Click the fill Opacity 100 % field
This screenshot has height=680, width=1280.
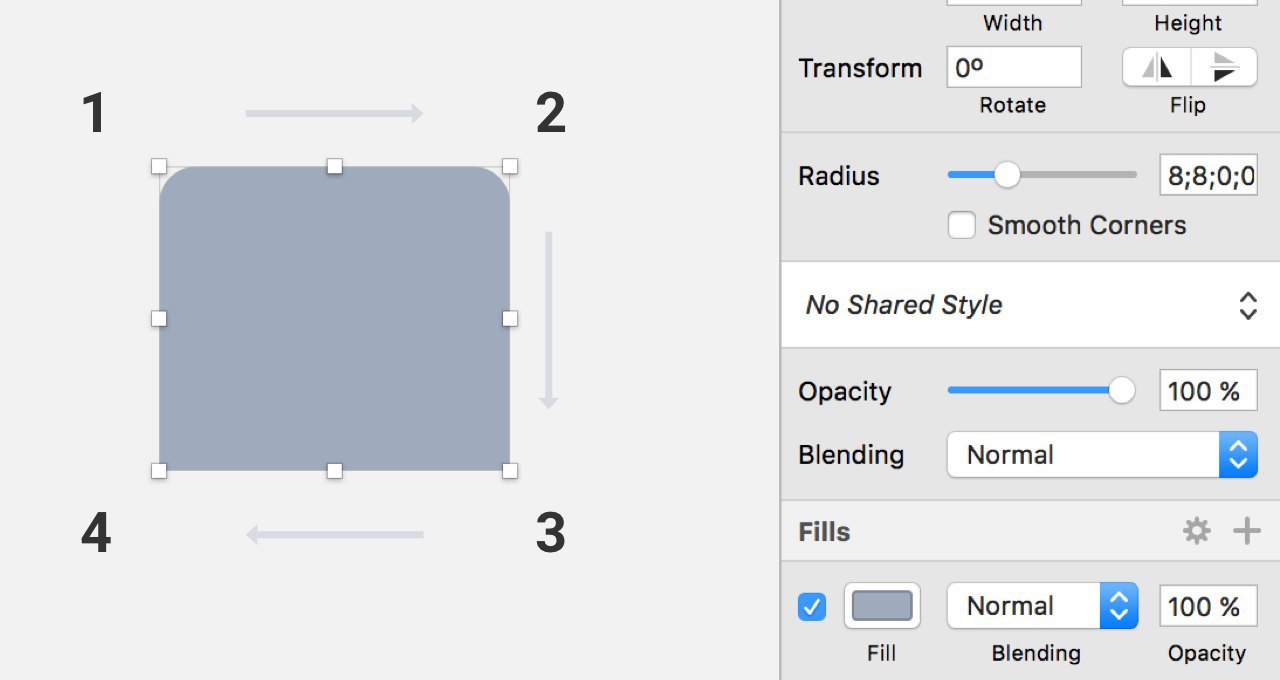tap(1208, 606)
